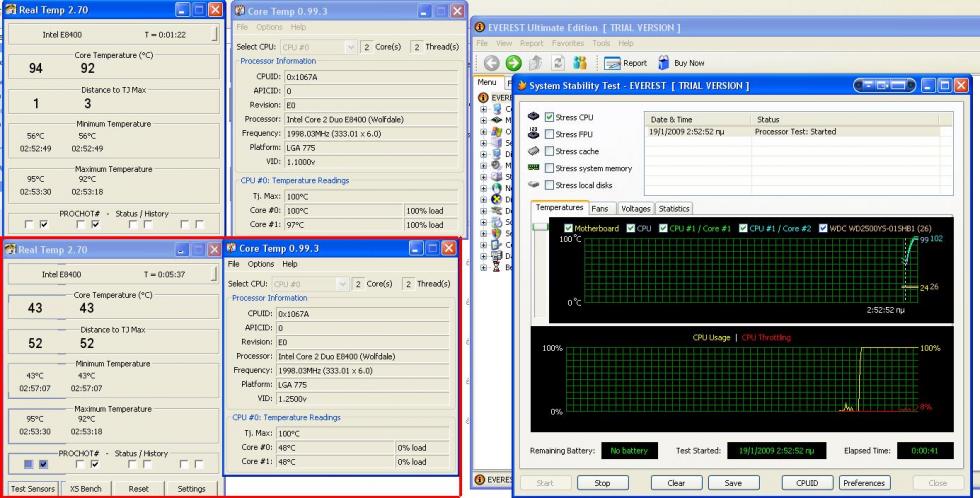Click the Clear button in Stability Test
This screenshot has width=980, height=498.
[676, 483]
